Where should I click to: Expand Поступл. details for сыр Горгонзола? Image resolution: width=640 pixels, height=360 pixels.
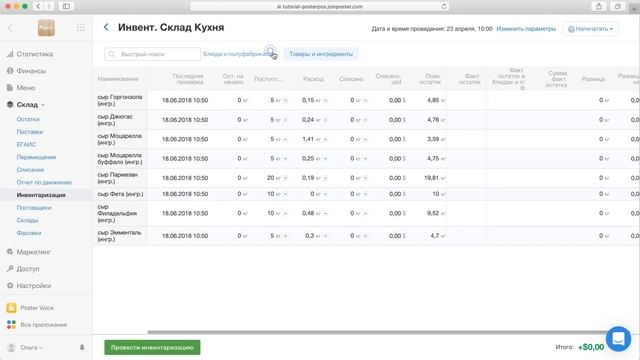coord(285,100)
